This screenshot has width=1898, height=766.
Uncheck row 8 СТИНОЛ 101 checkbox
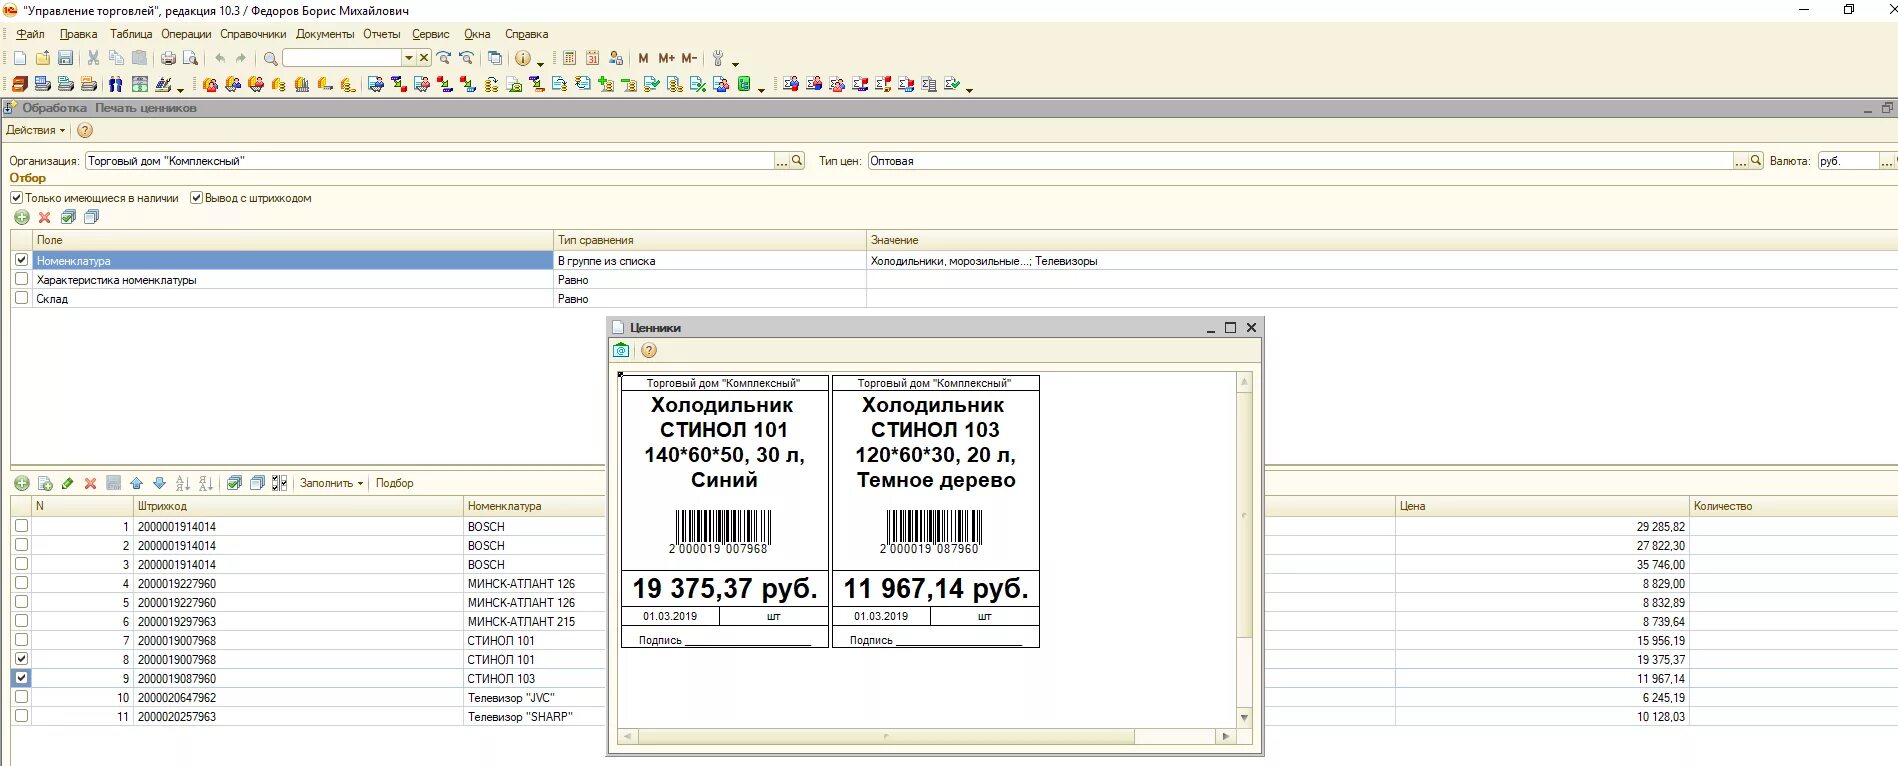[22, 659]
